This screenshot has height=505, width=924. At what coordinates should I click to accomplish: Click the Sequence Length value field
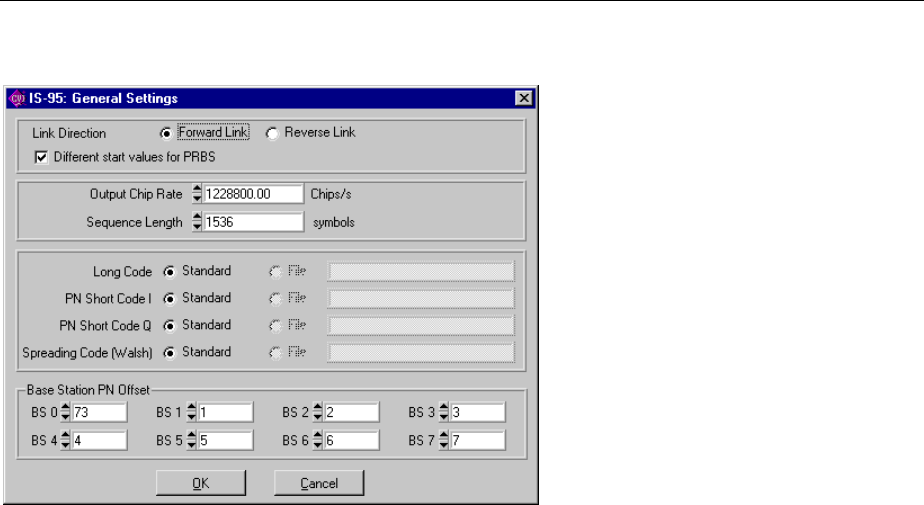[x=253, y=222]
